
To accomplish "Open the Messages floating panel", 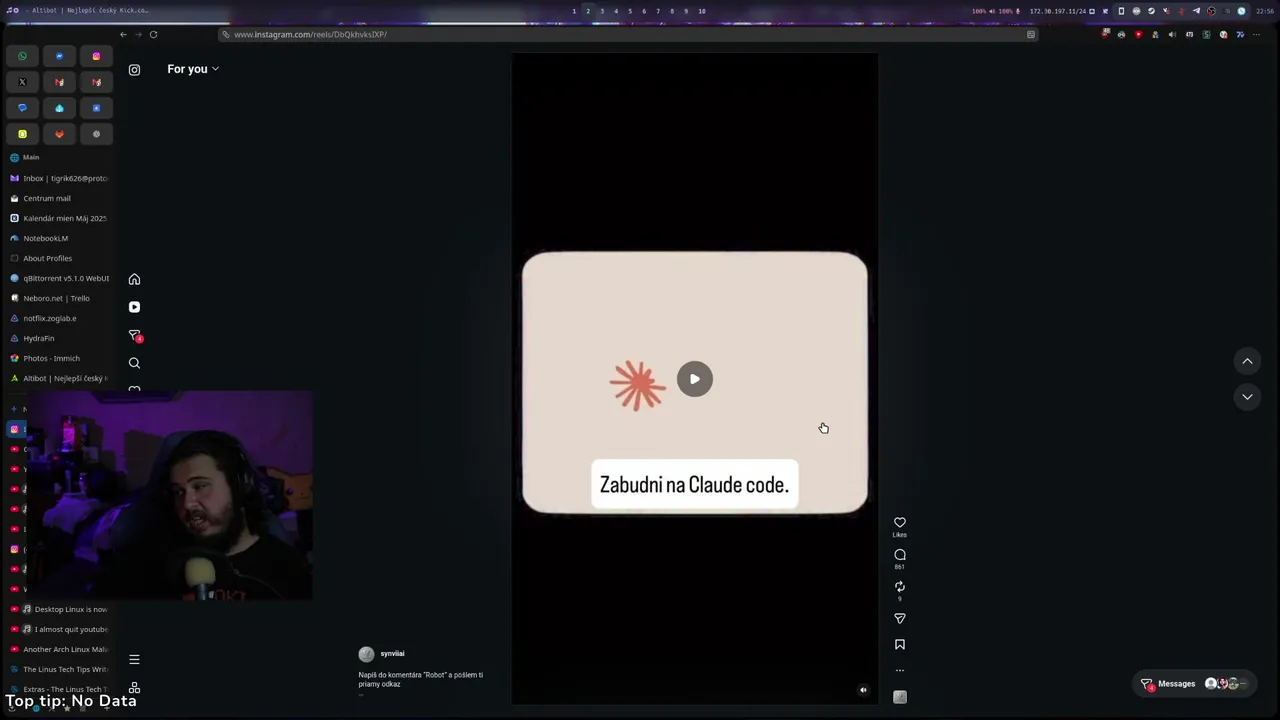I will [1196, 684].
